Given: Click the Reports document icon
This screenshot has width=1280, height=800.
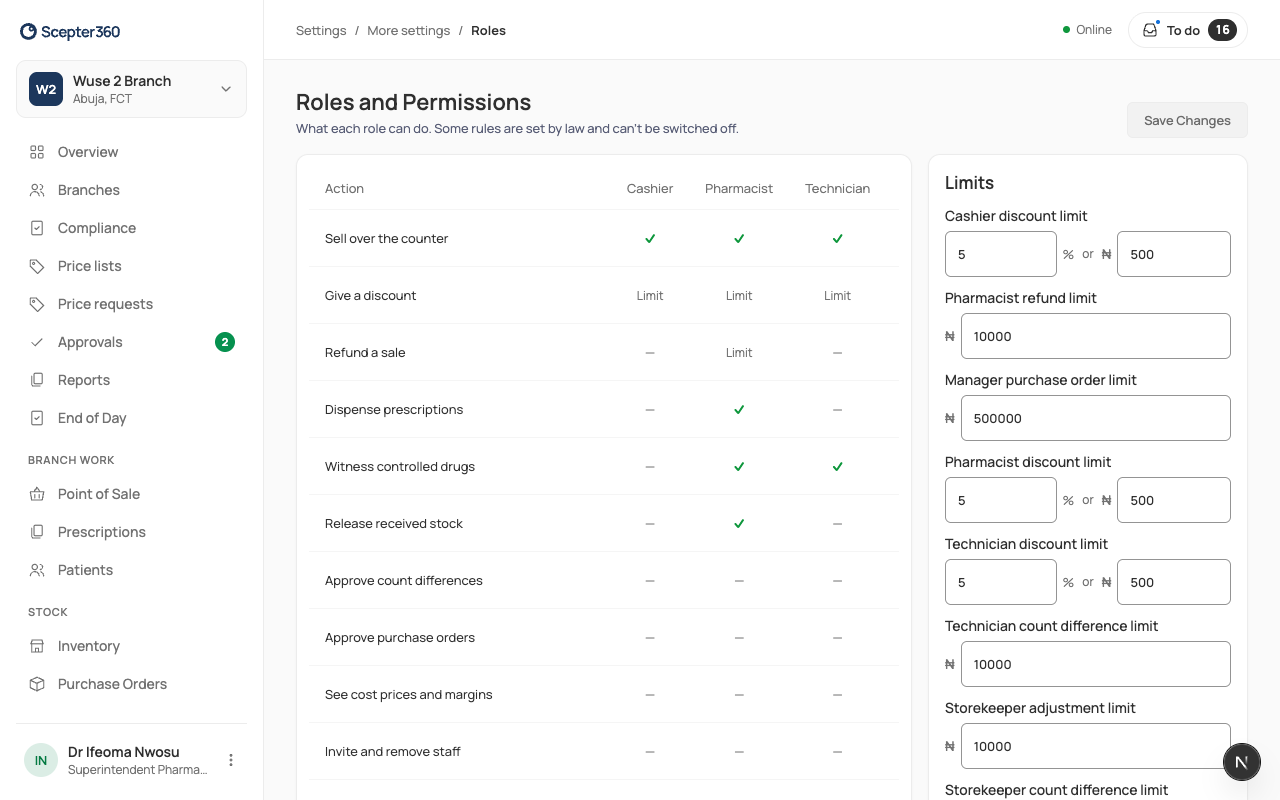Looking at the screenshot, I should [37, 380].
